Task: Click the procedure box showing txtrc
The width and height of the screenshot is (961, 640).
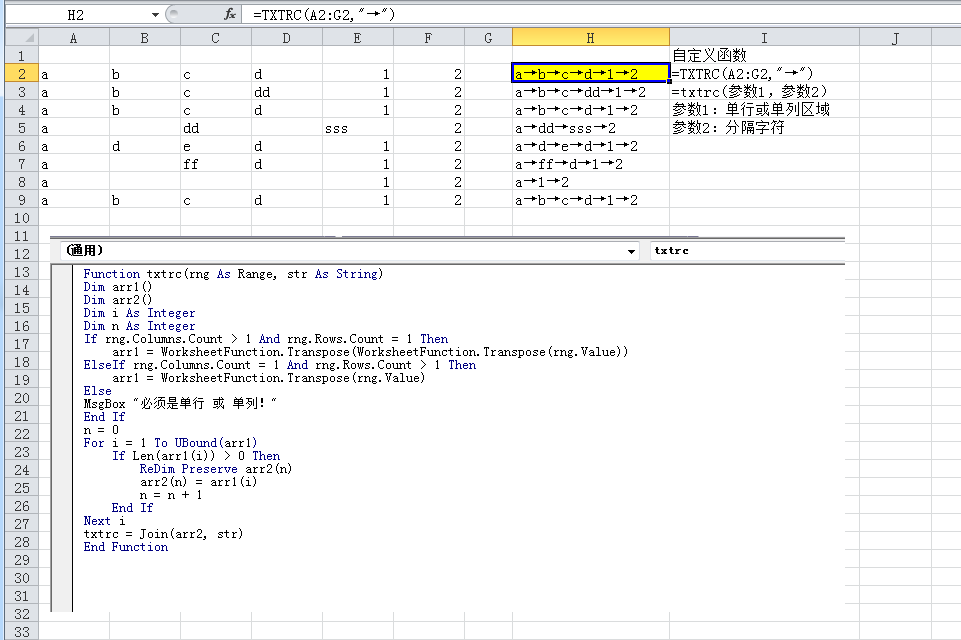Action: pos(747,250)
